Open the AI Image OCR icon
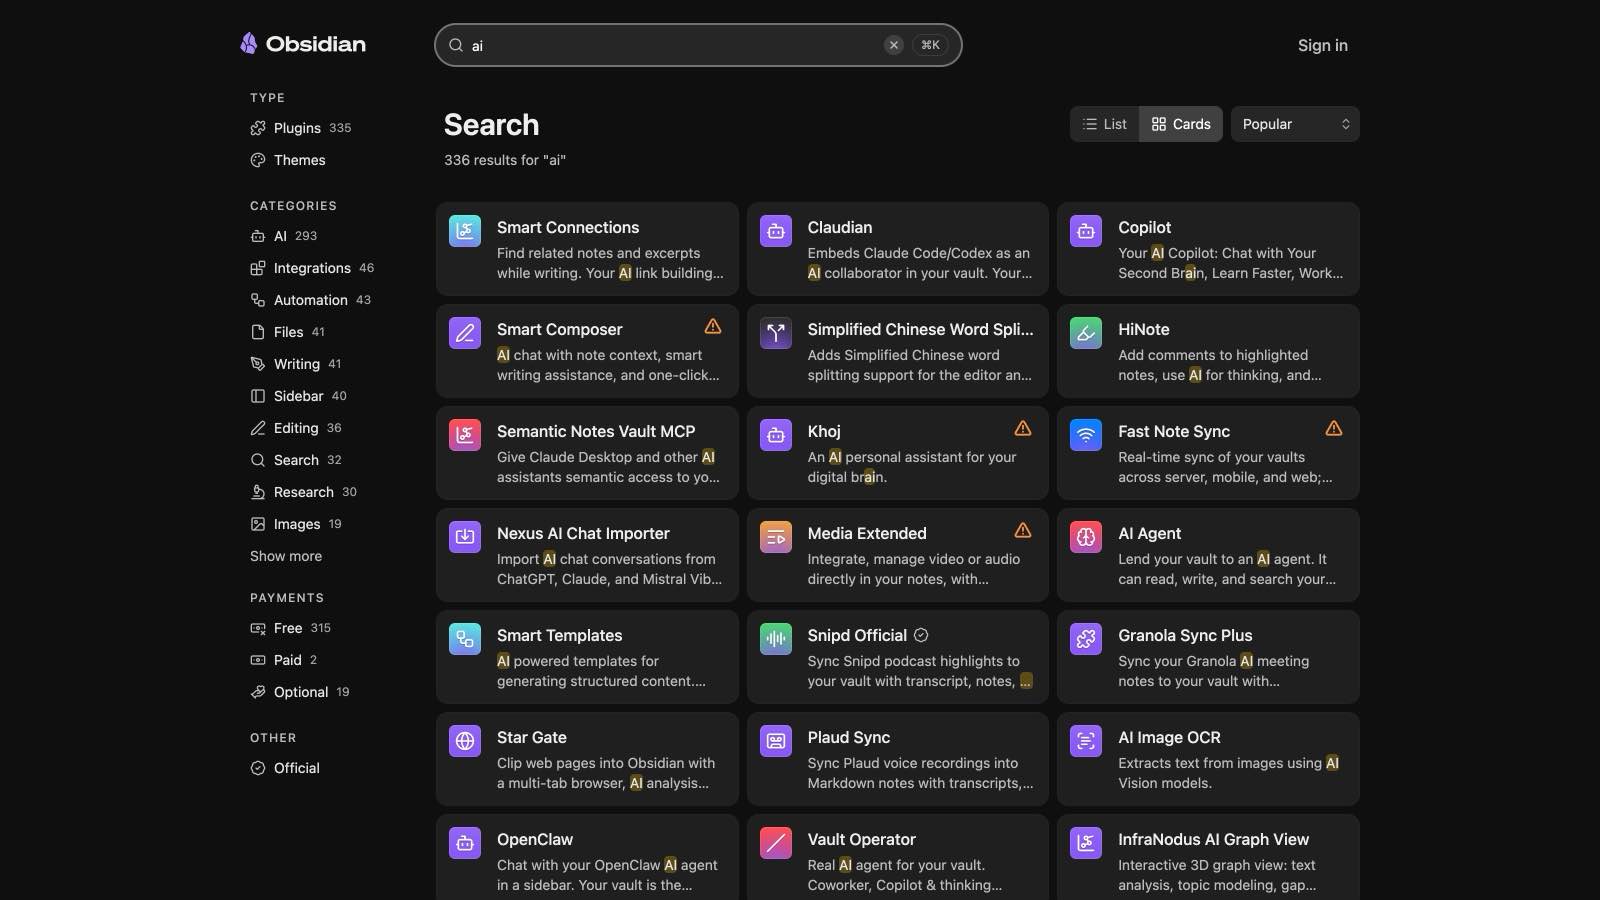Screen dimensions: 1600x900 coord(1086,741)
